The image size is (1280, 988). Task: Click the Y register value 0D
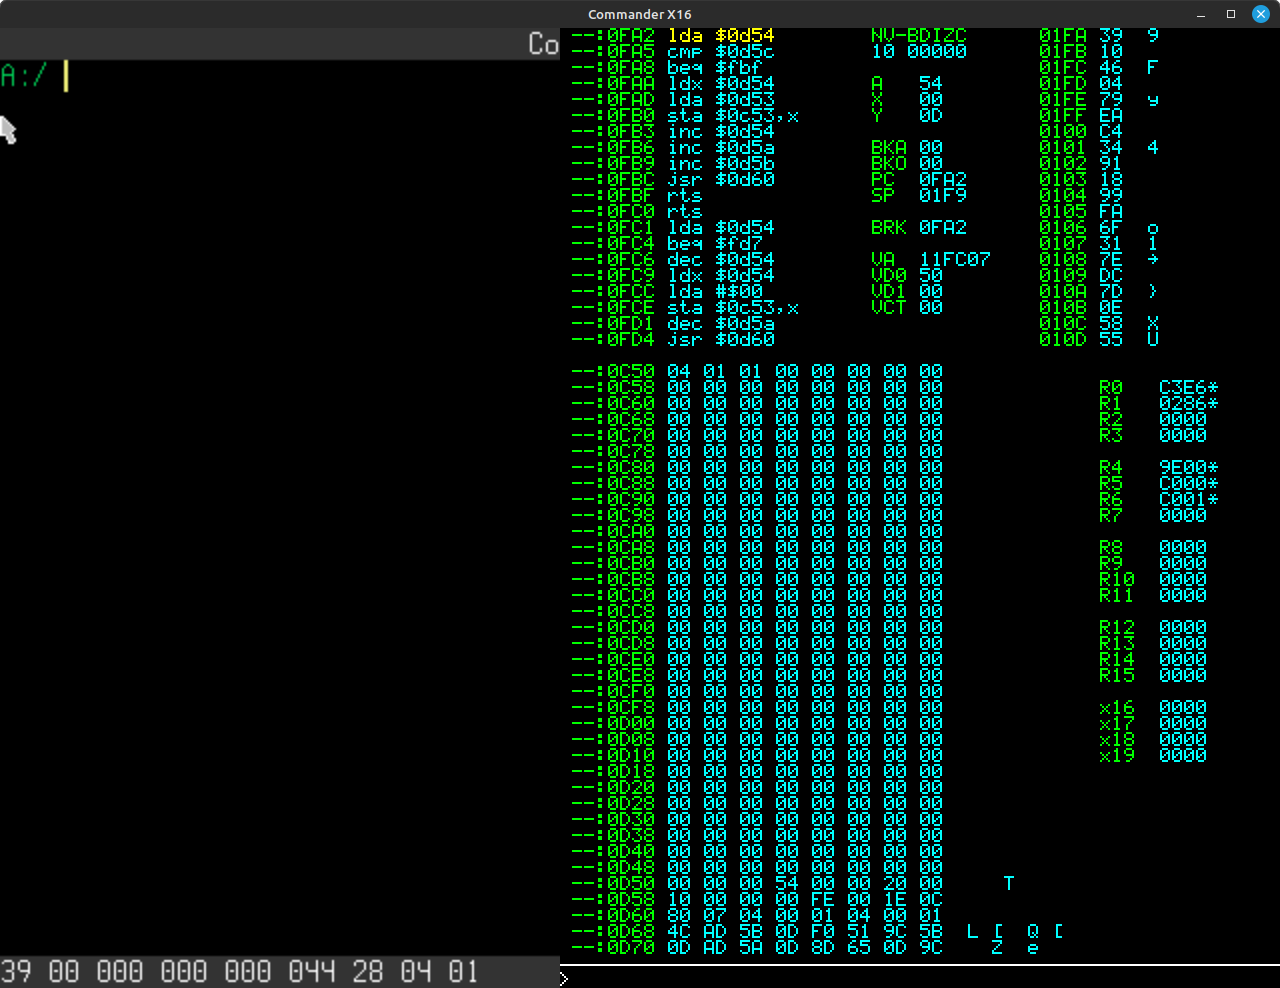[931, 116]
